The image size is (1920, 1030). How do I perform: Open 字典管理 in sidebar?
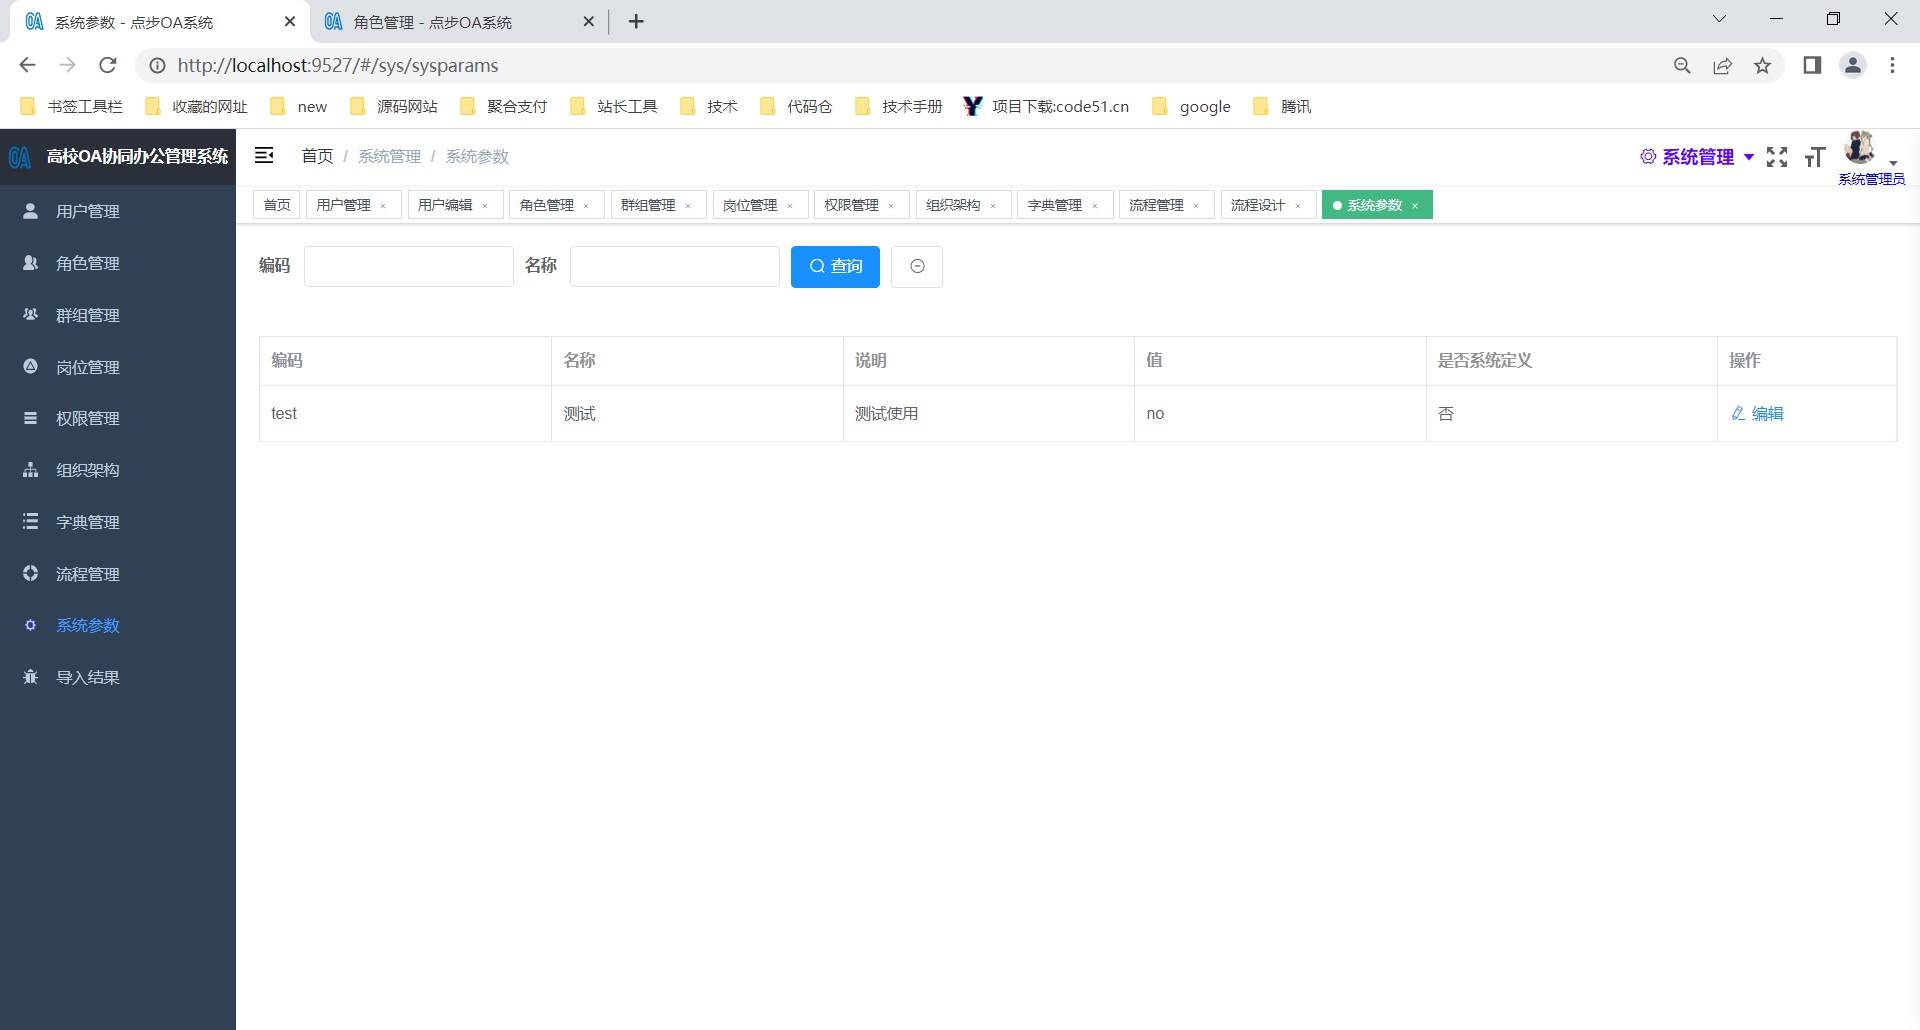(x=118, y=522)
